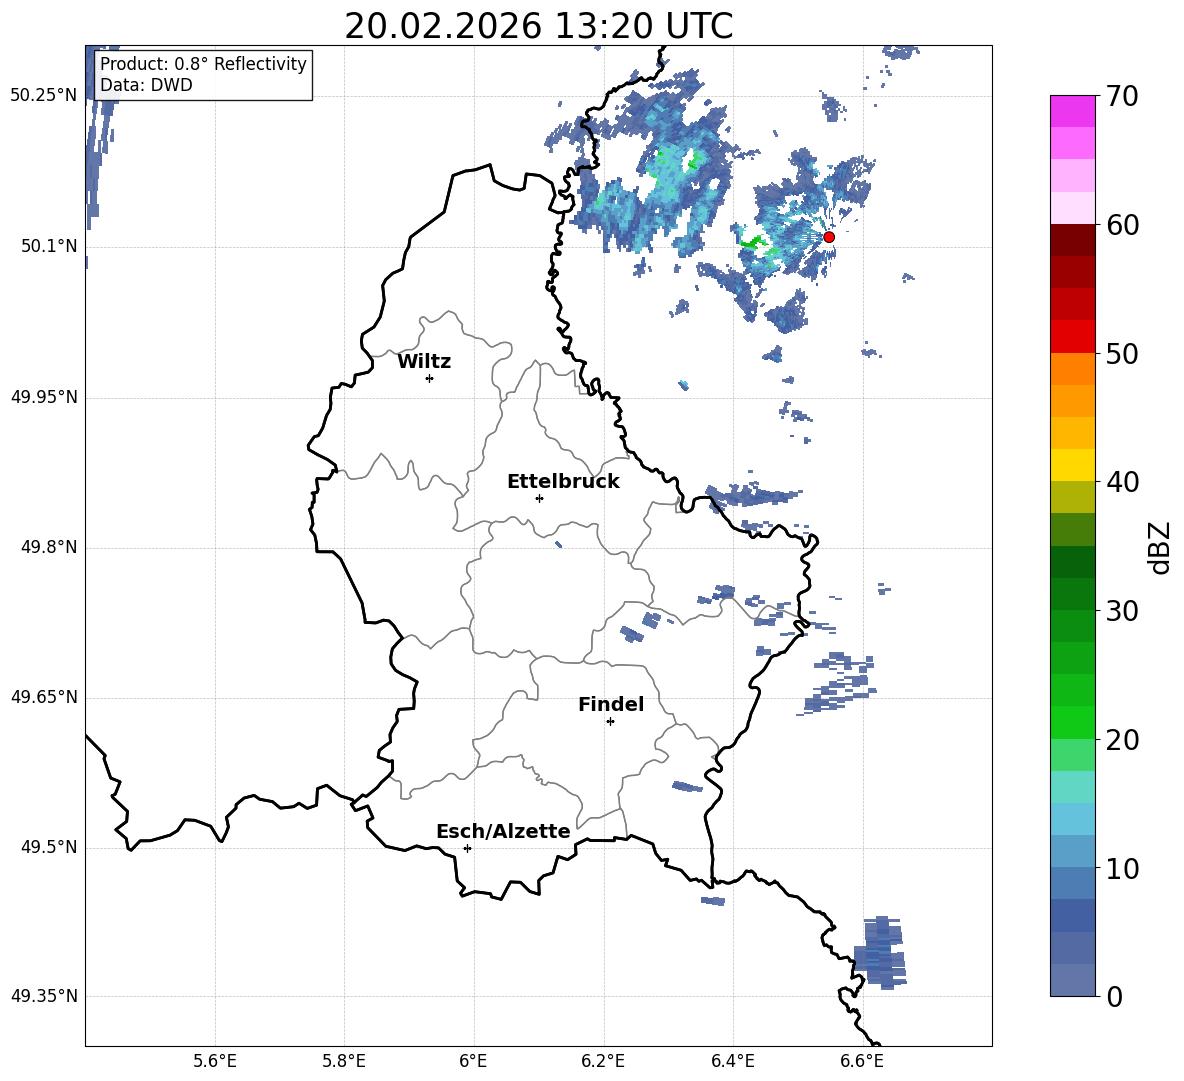Click the 49.35°N latitude label

click(x=44, y=996)
